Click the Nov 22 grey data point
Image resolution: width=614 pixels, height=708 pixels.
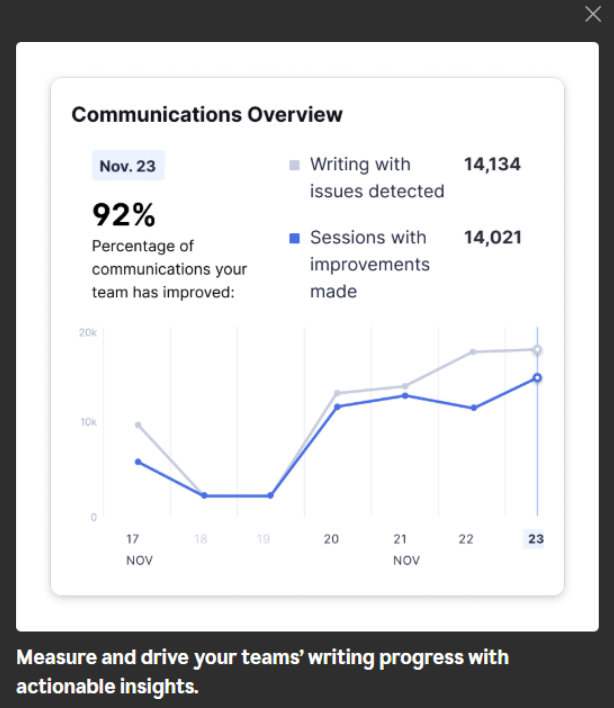tap(473, 352)
